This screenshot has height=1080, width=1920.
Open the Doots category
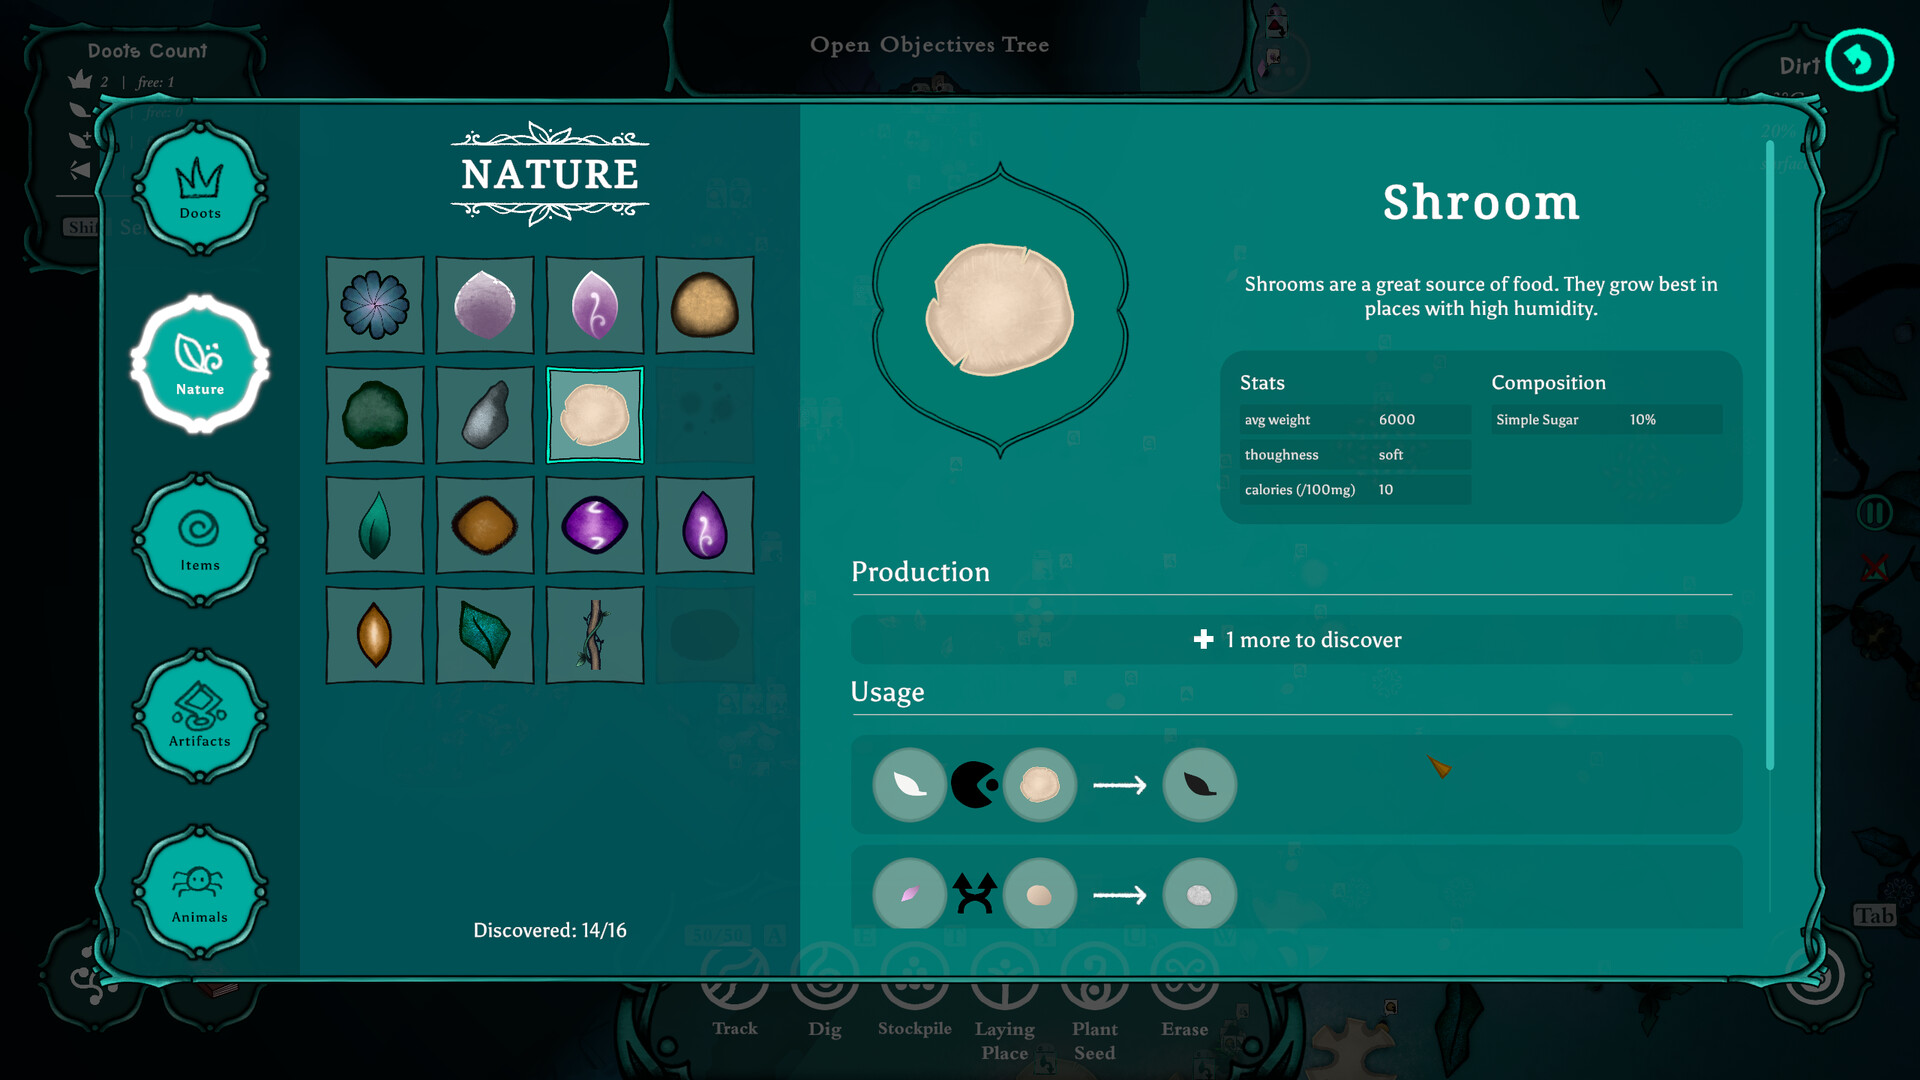pyautogui.click(x=200, y=188)
